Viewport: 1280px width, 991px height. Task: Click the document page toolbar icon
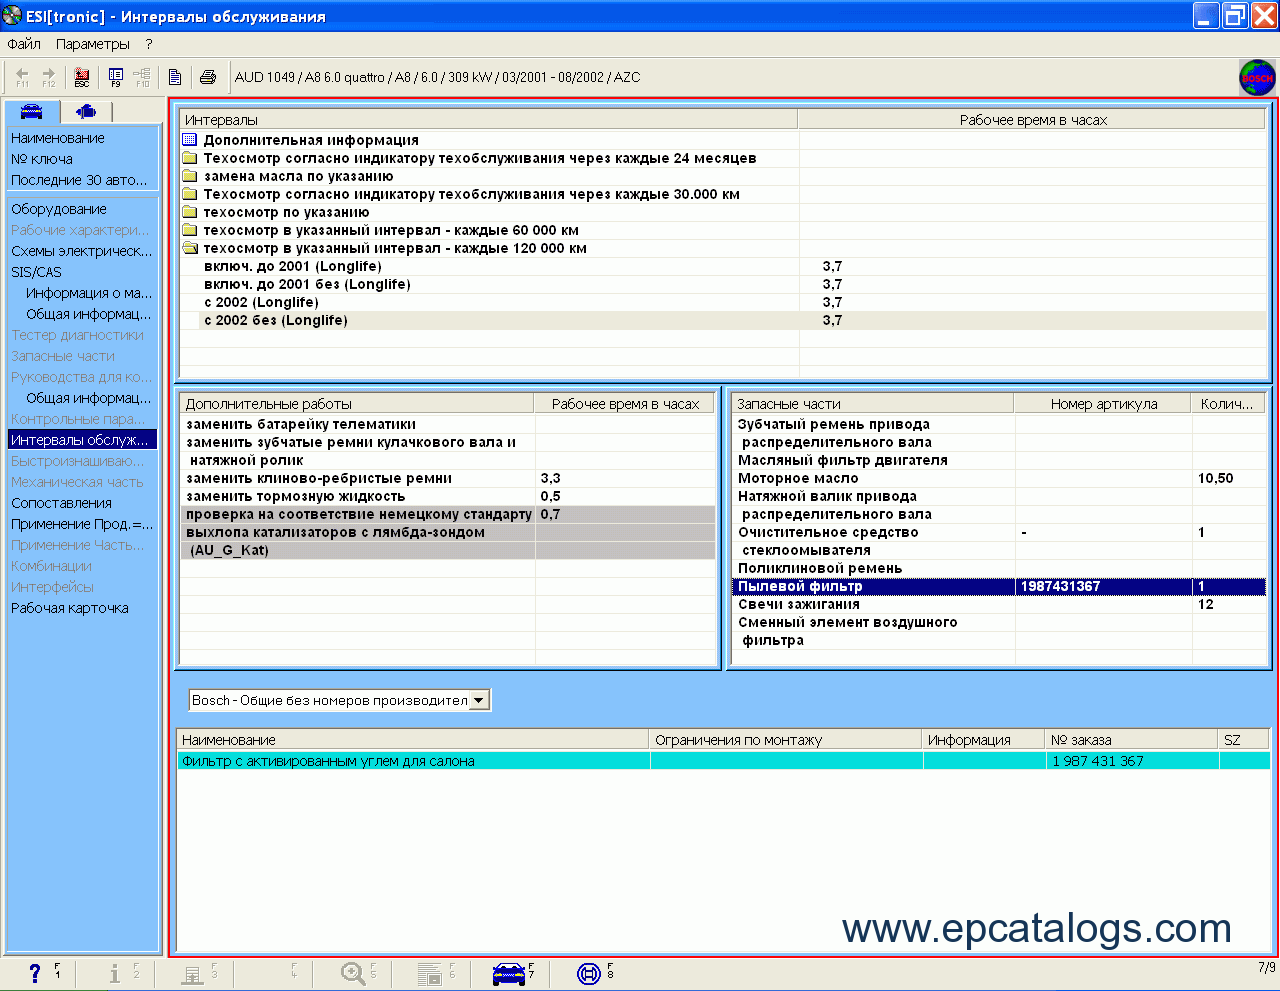click(x=175, y=77)
